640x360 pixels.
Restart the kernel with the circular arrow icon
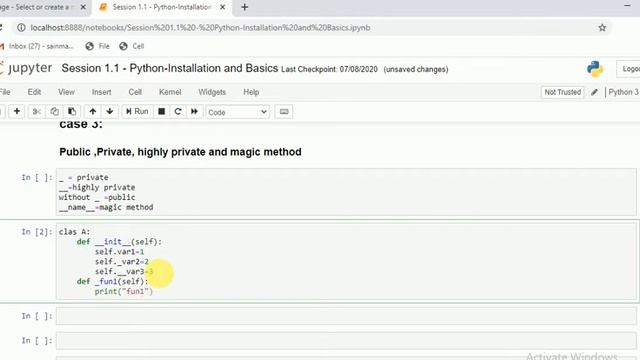(178, 111)
